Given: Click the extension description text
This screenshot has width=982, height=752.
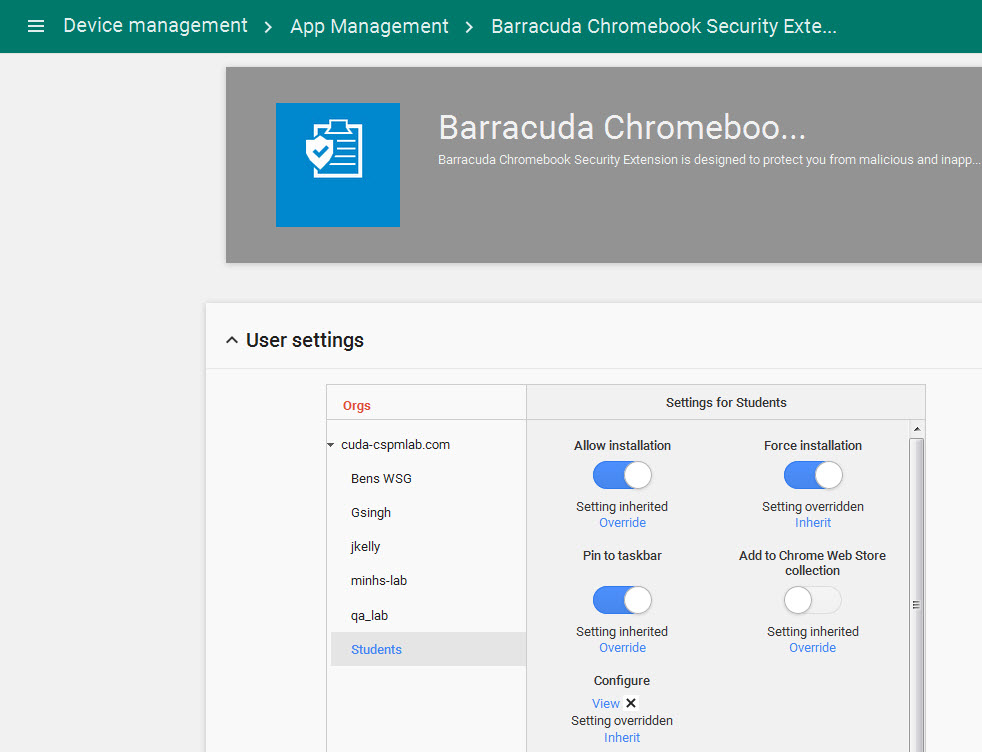Looking at the screenshot, I should tap(709, 160).
